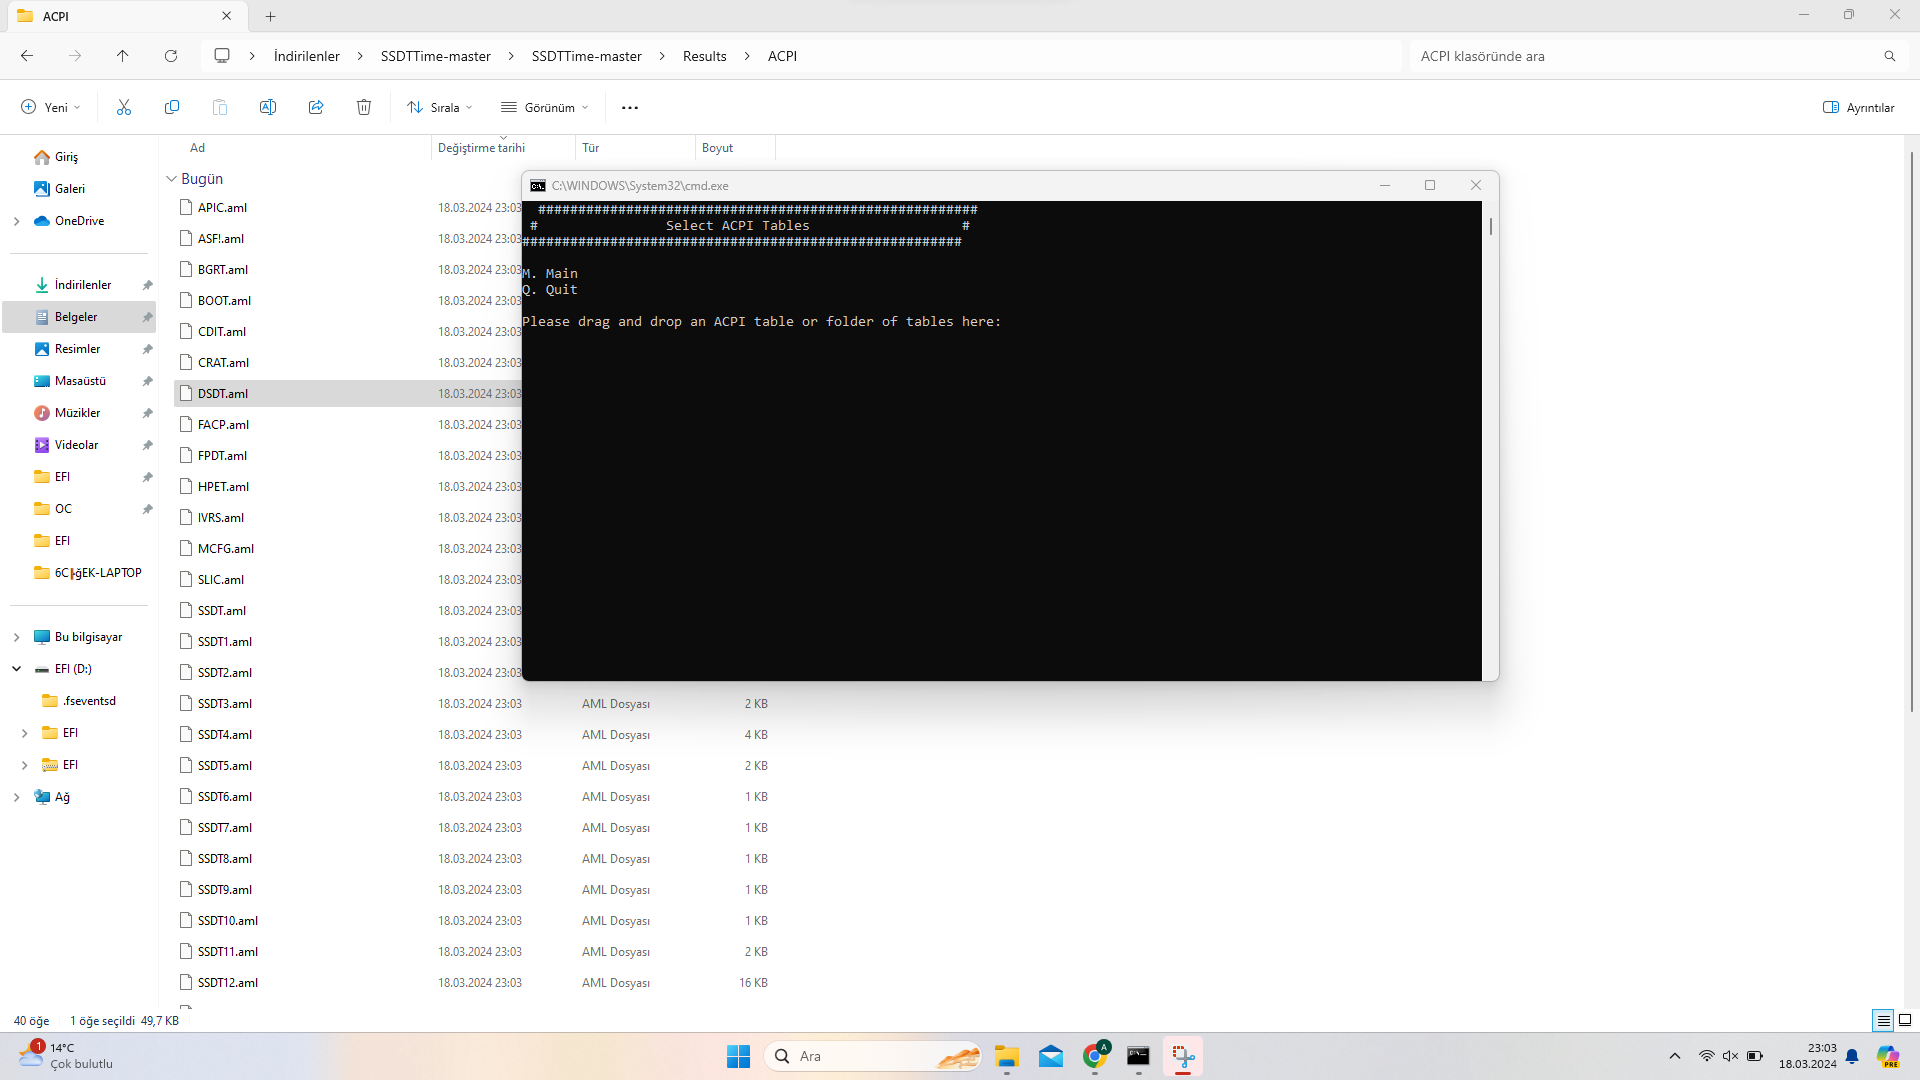The height and width of the screenshot is (1080, 1920).
Task: Click the cmd window vertical scrollbar
Action: [1490, 227]
